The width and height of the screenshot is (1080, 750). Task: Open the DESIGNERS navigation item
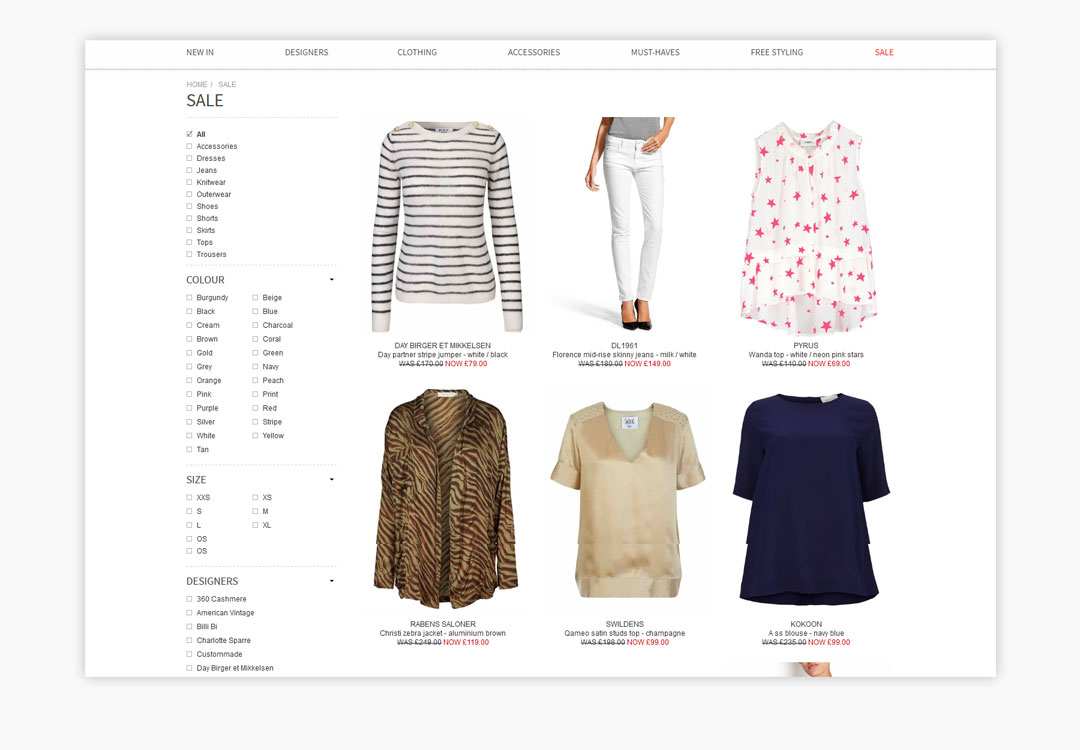pyautogui.click(x=307, y=52)
